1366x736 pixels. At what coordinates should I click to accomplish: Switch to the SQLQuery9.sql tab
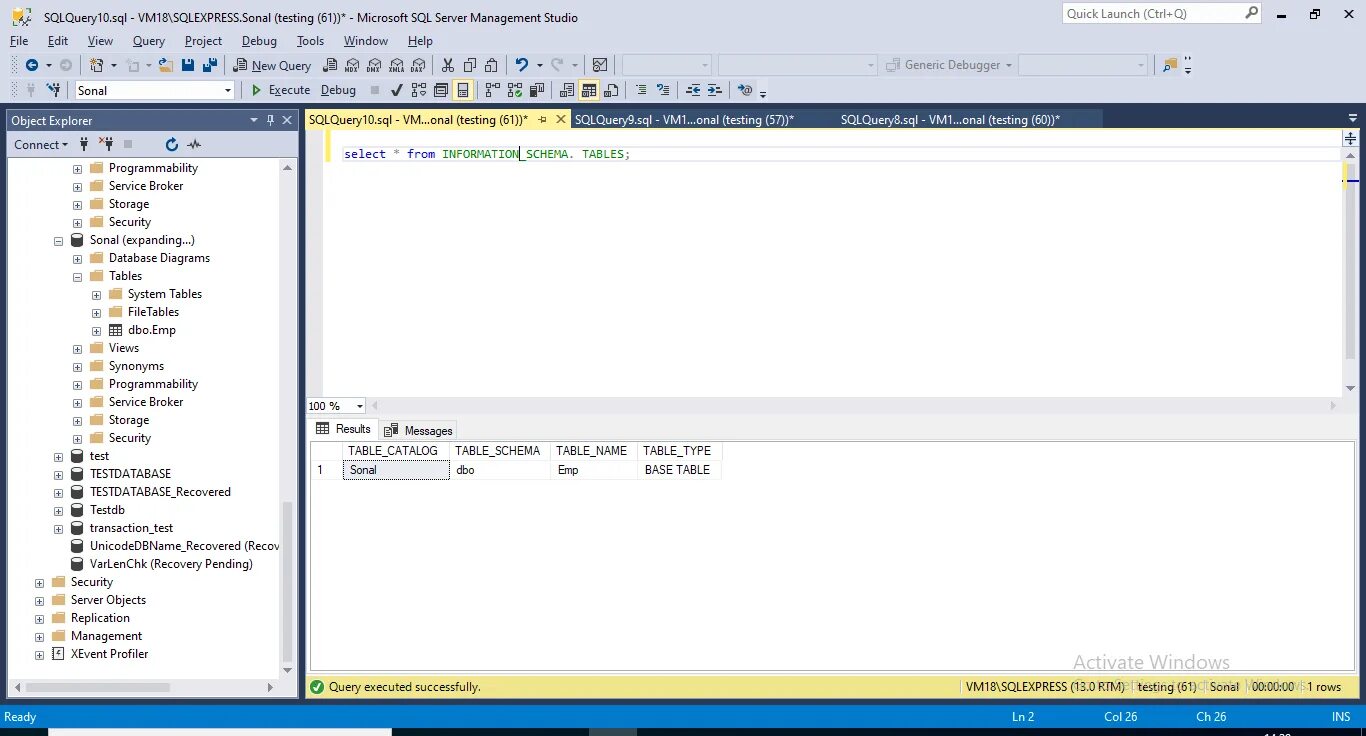point(684,120)
